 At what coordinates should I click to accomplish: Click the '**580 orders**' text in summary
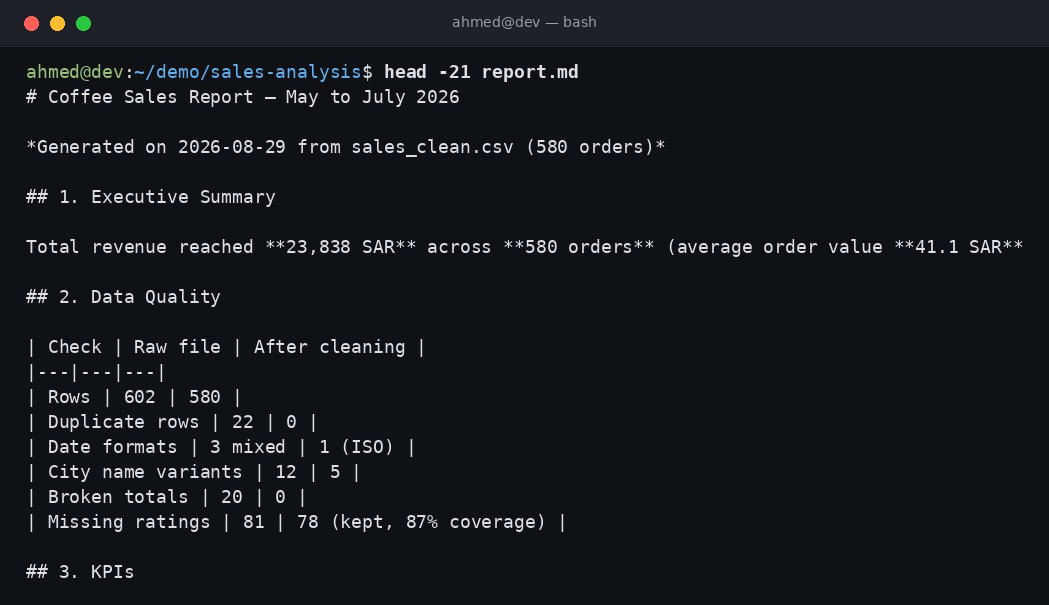[579, 247]
